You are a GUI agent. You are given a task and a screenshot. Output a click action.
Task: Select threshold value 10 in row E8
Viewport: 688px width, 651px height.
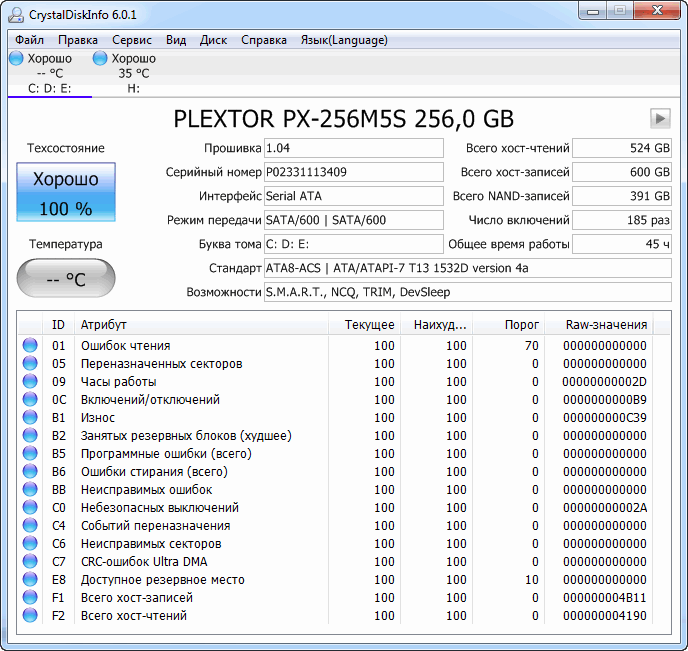coord(531,579)
